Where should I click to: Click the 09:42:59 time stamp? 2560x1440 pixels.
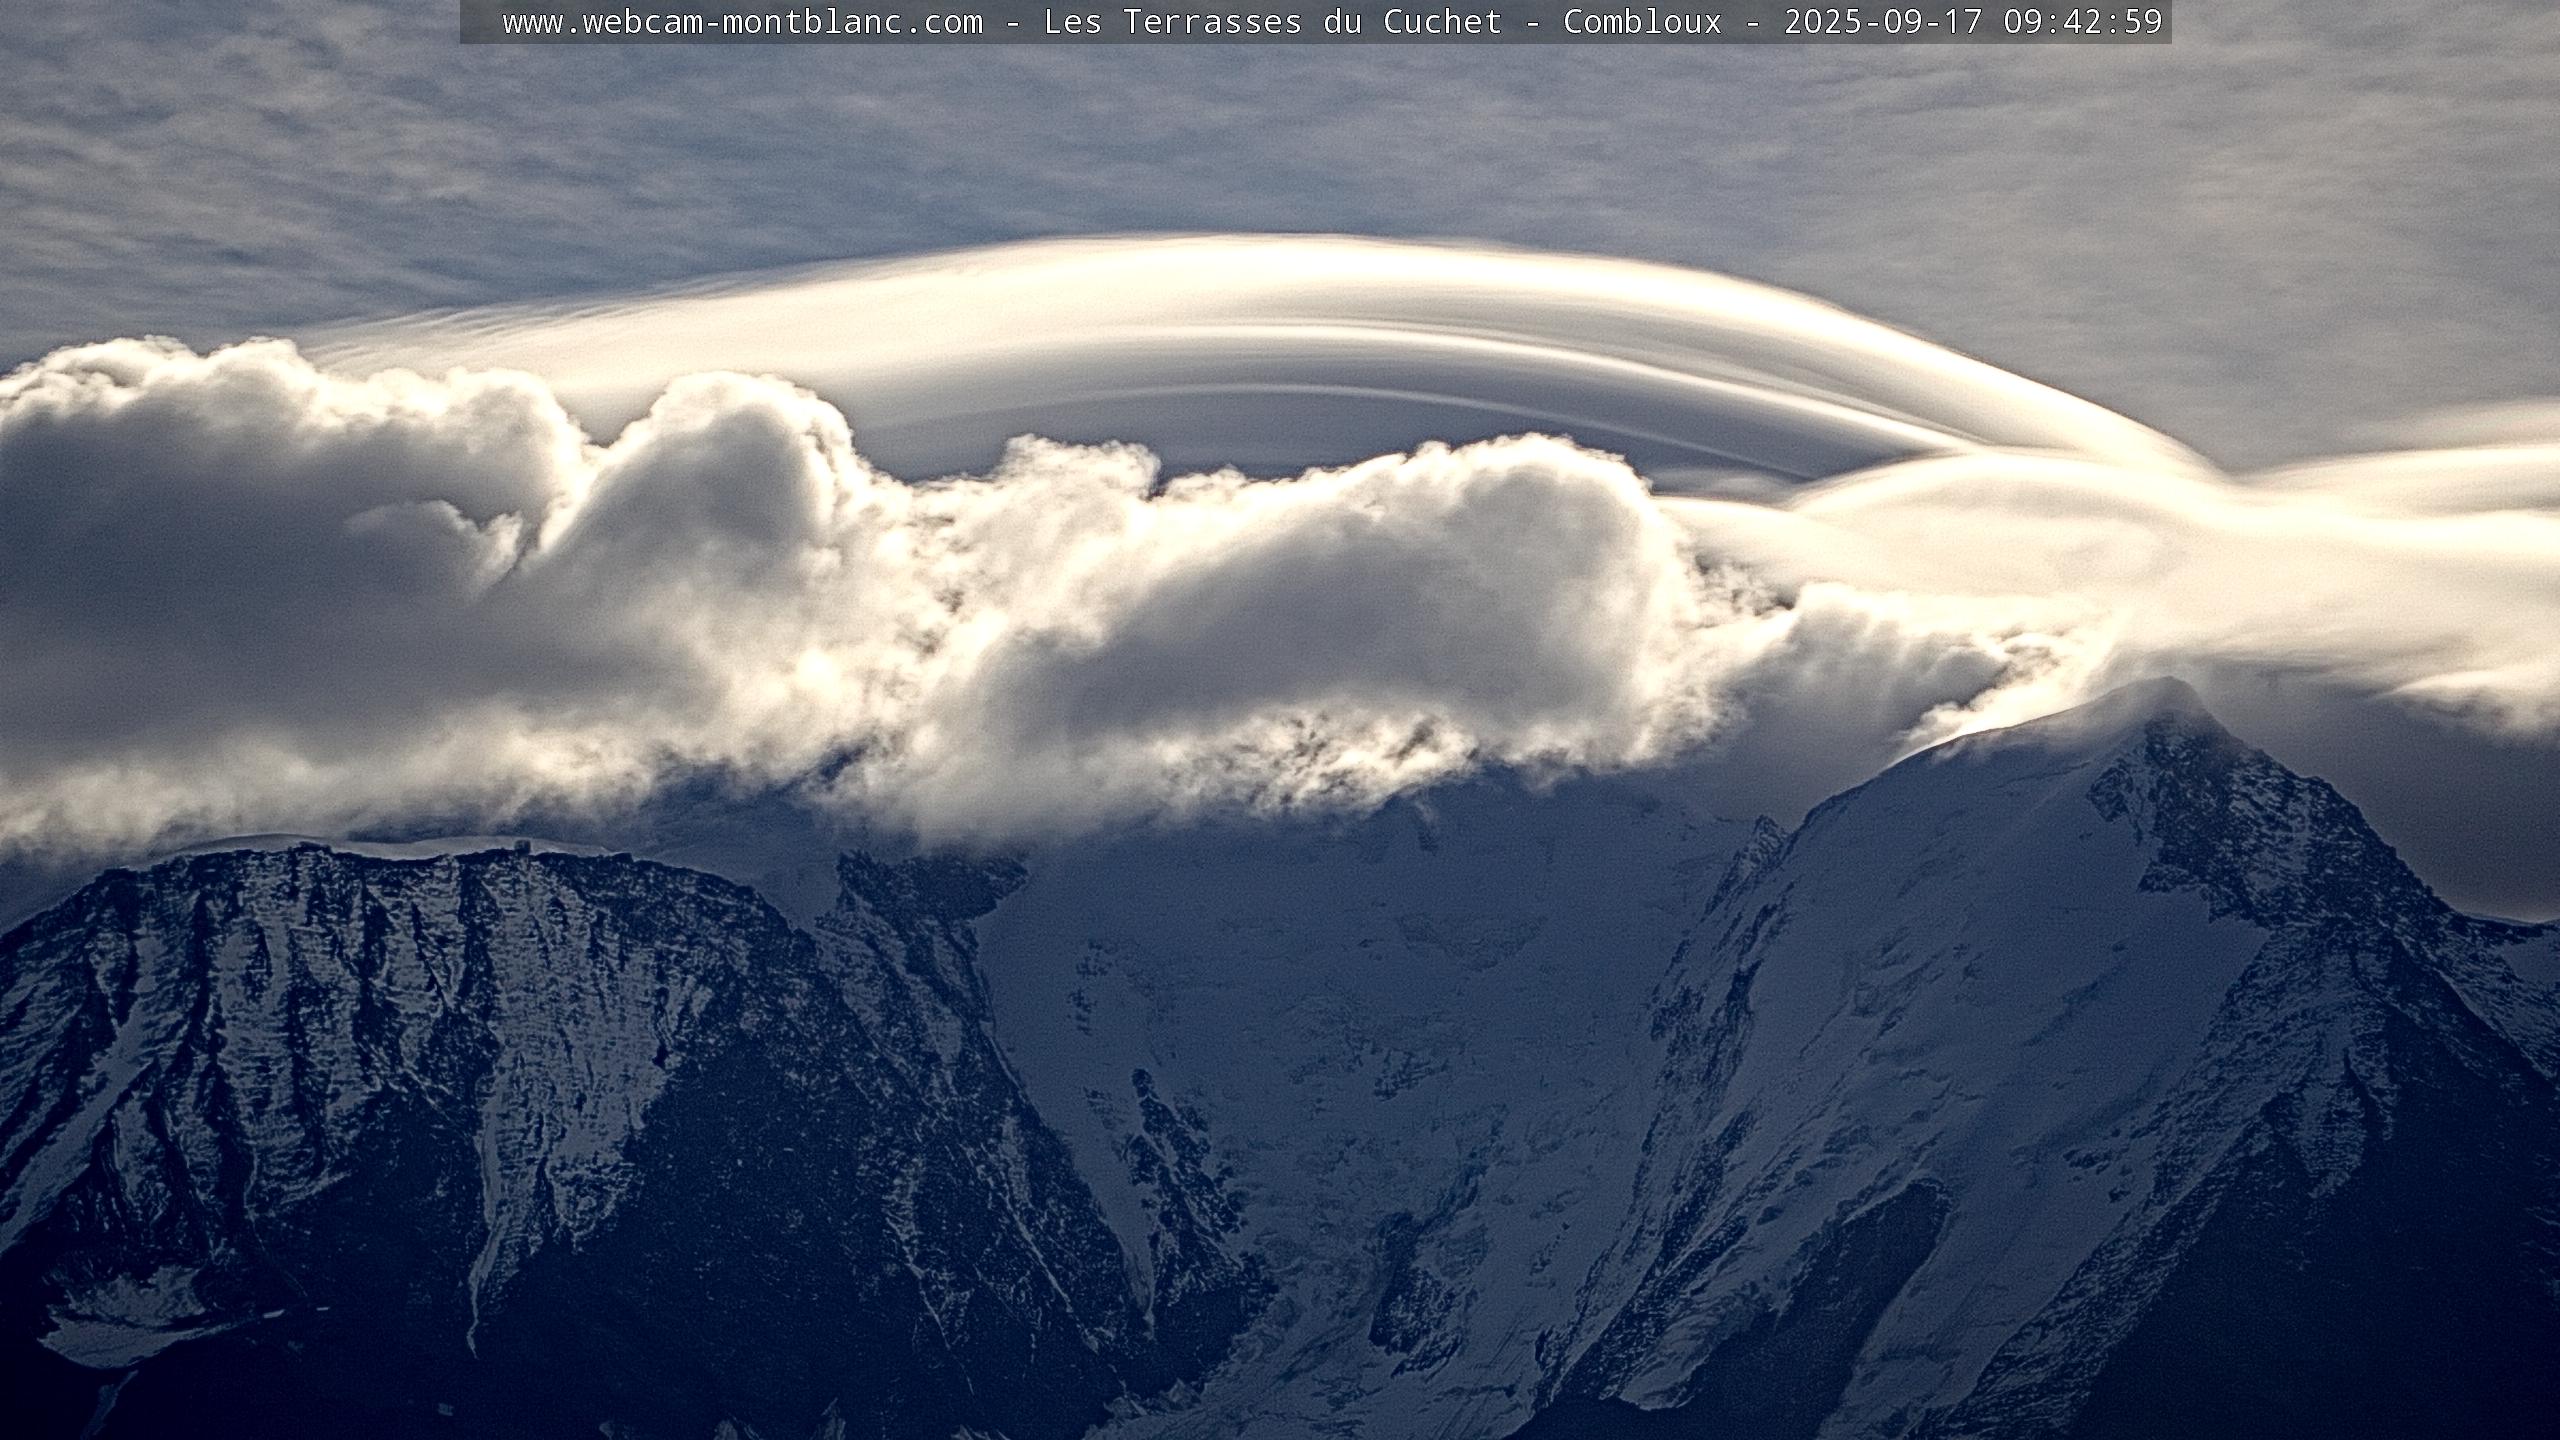(x=2083, y=22)
